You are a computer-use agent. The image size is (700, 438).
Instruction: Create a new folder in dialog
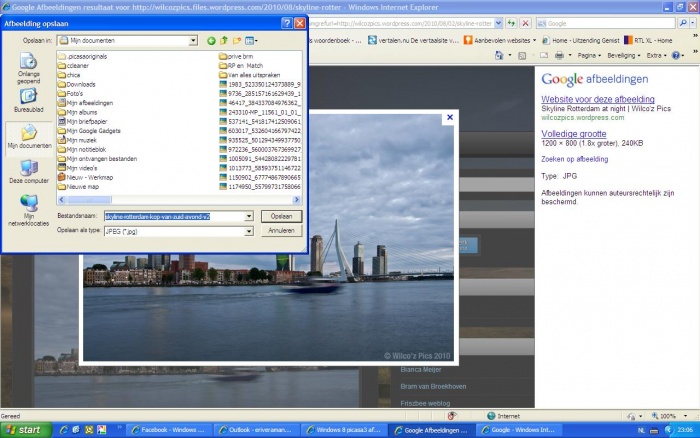click(239, 41)
